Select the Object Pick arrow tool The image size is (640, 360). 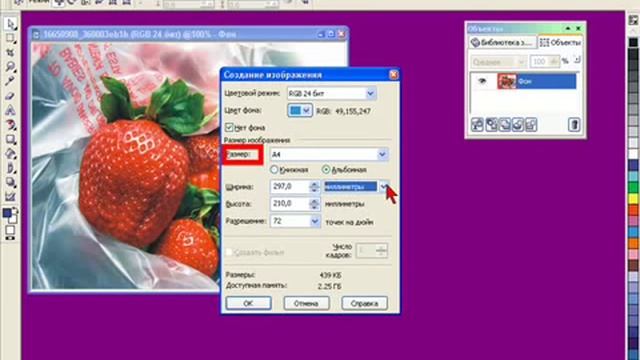(11, 24)
